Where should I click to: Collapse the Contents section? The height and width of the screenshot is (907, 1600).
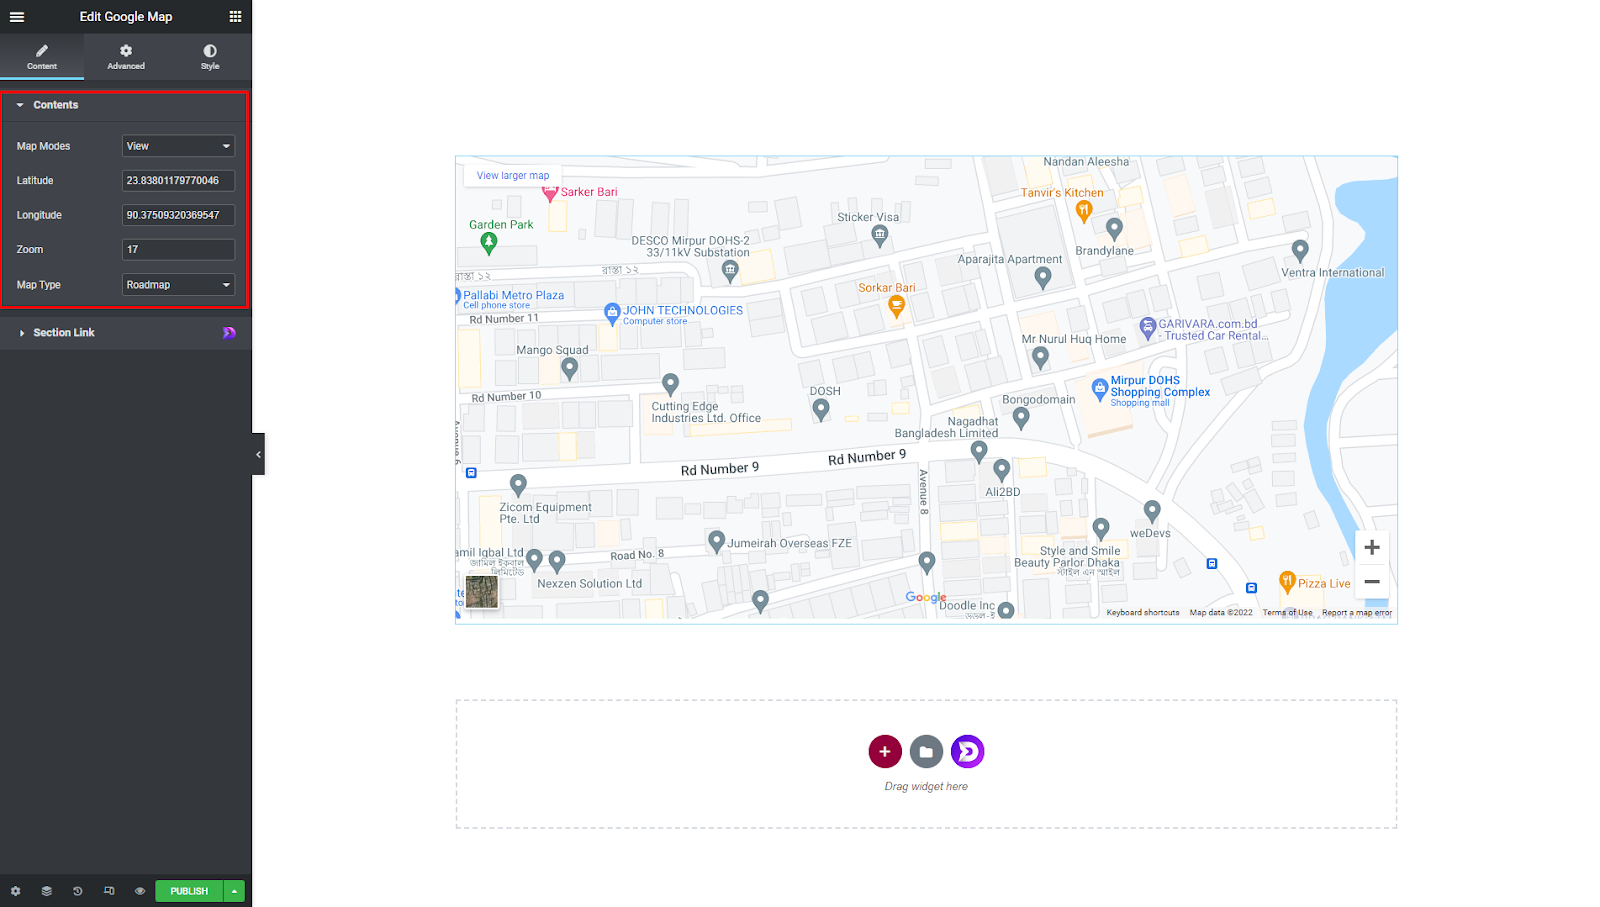click(125, 105)
